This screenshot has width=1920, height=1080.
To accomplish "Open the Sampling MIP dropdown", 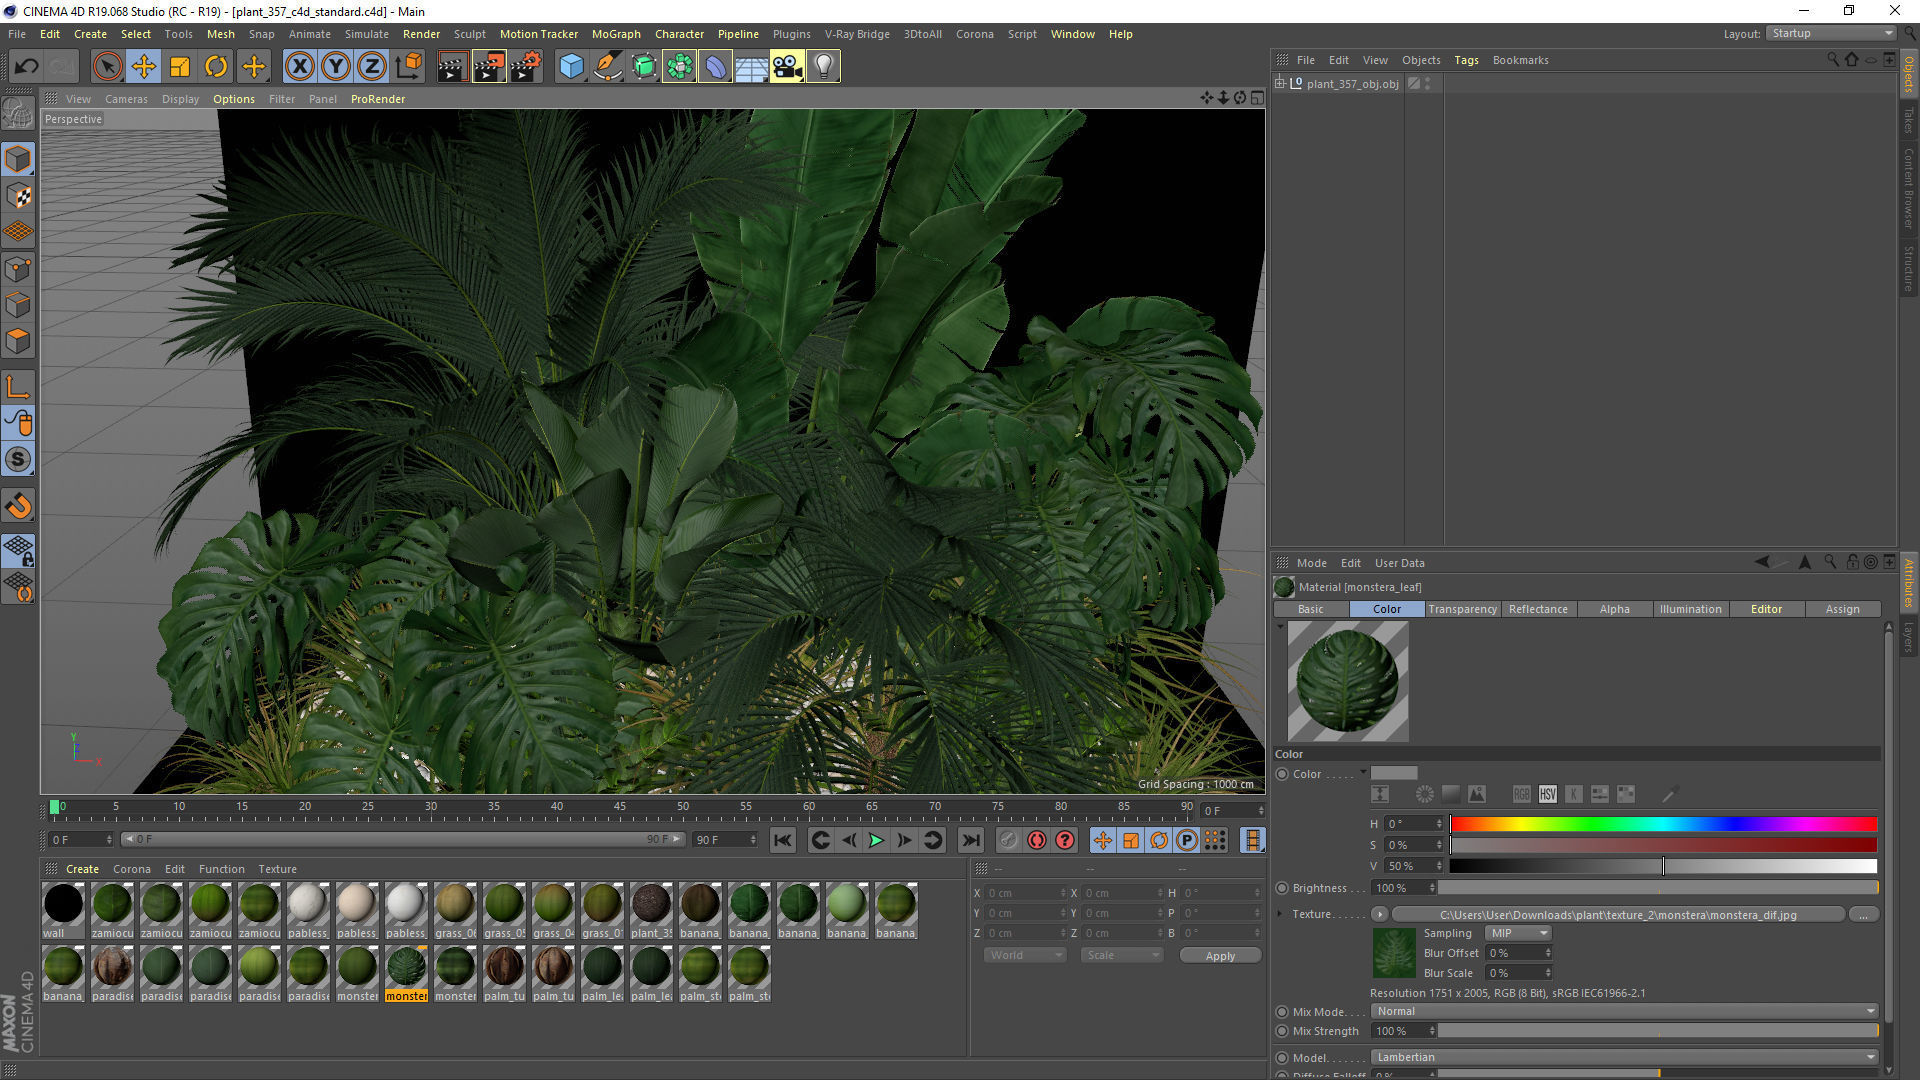I will (x=1518, y=933).
